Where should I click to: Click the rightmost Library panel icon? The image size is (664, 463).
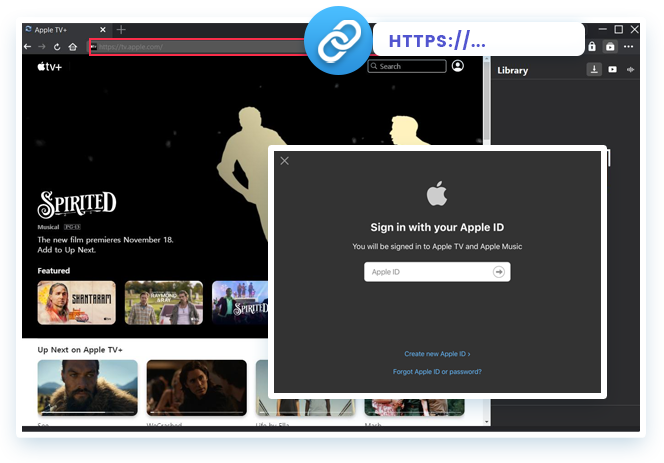click(631, 69)
